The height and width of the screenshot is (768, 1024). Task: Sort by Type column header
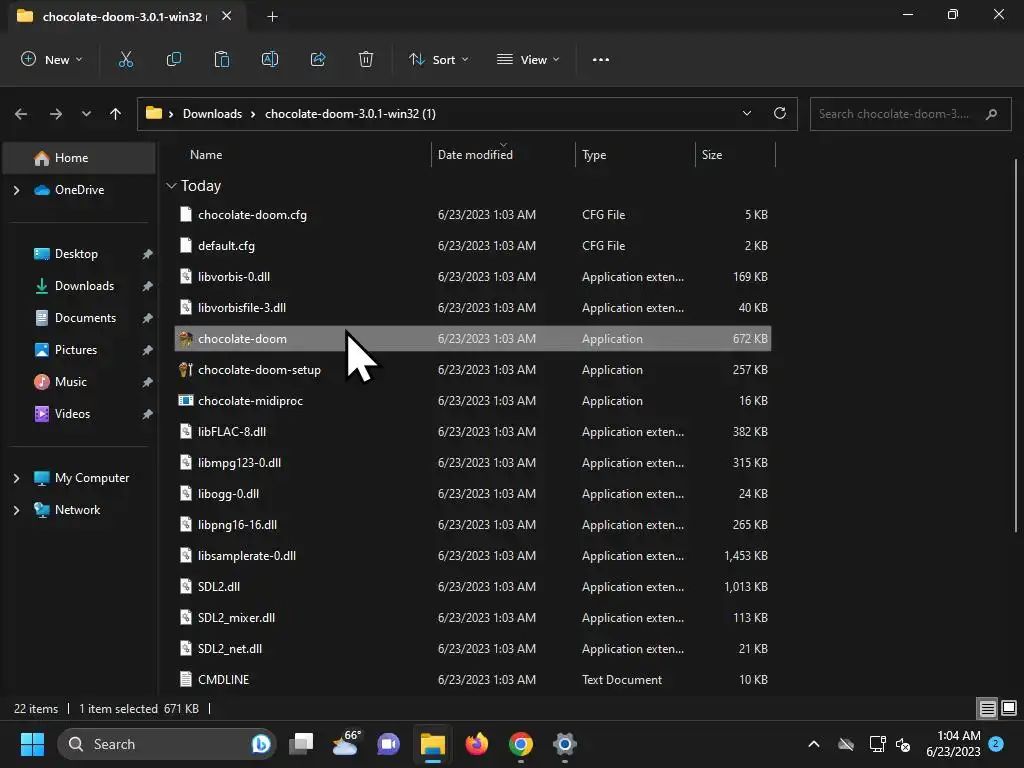(x=594, y=155)
